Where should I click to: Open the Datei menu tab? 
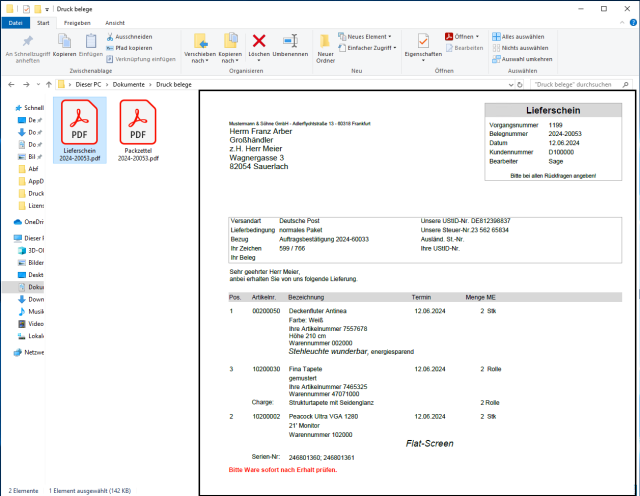click(x=14, y=22)
